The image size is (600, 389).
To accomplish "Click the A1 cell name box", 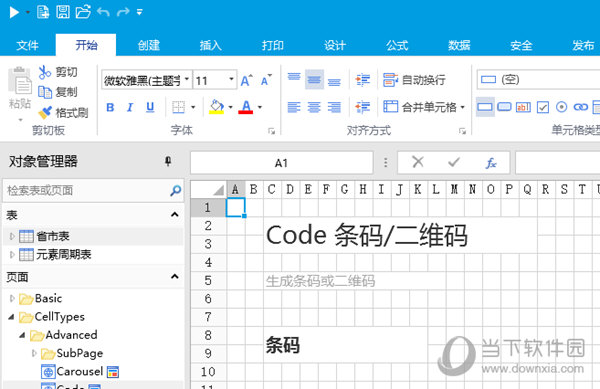I will coord(281,163).
